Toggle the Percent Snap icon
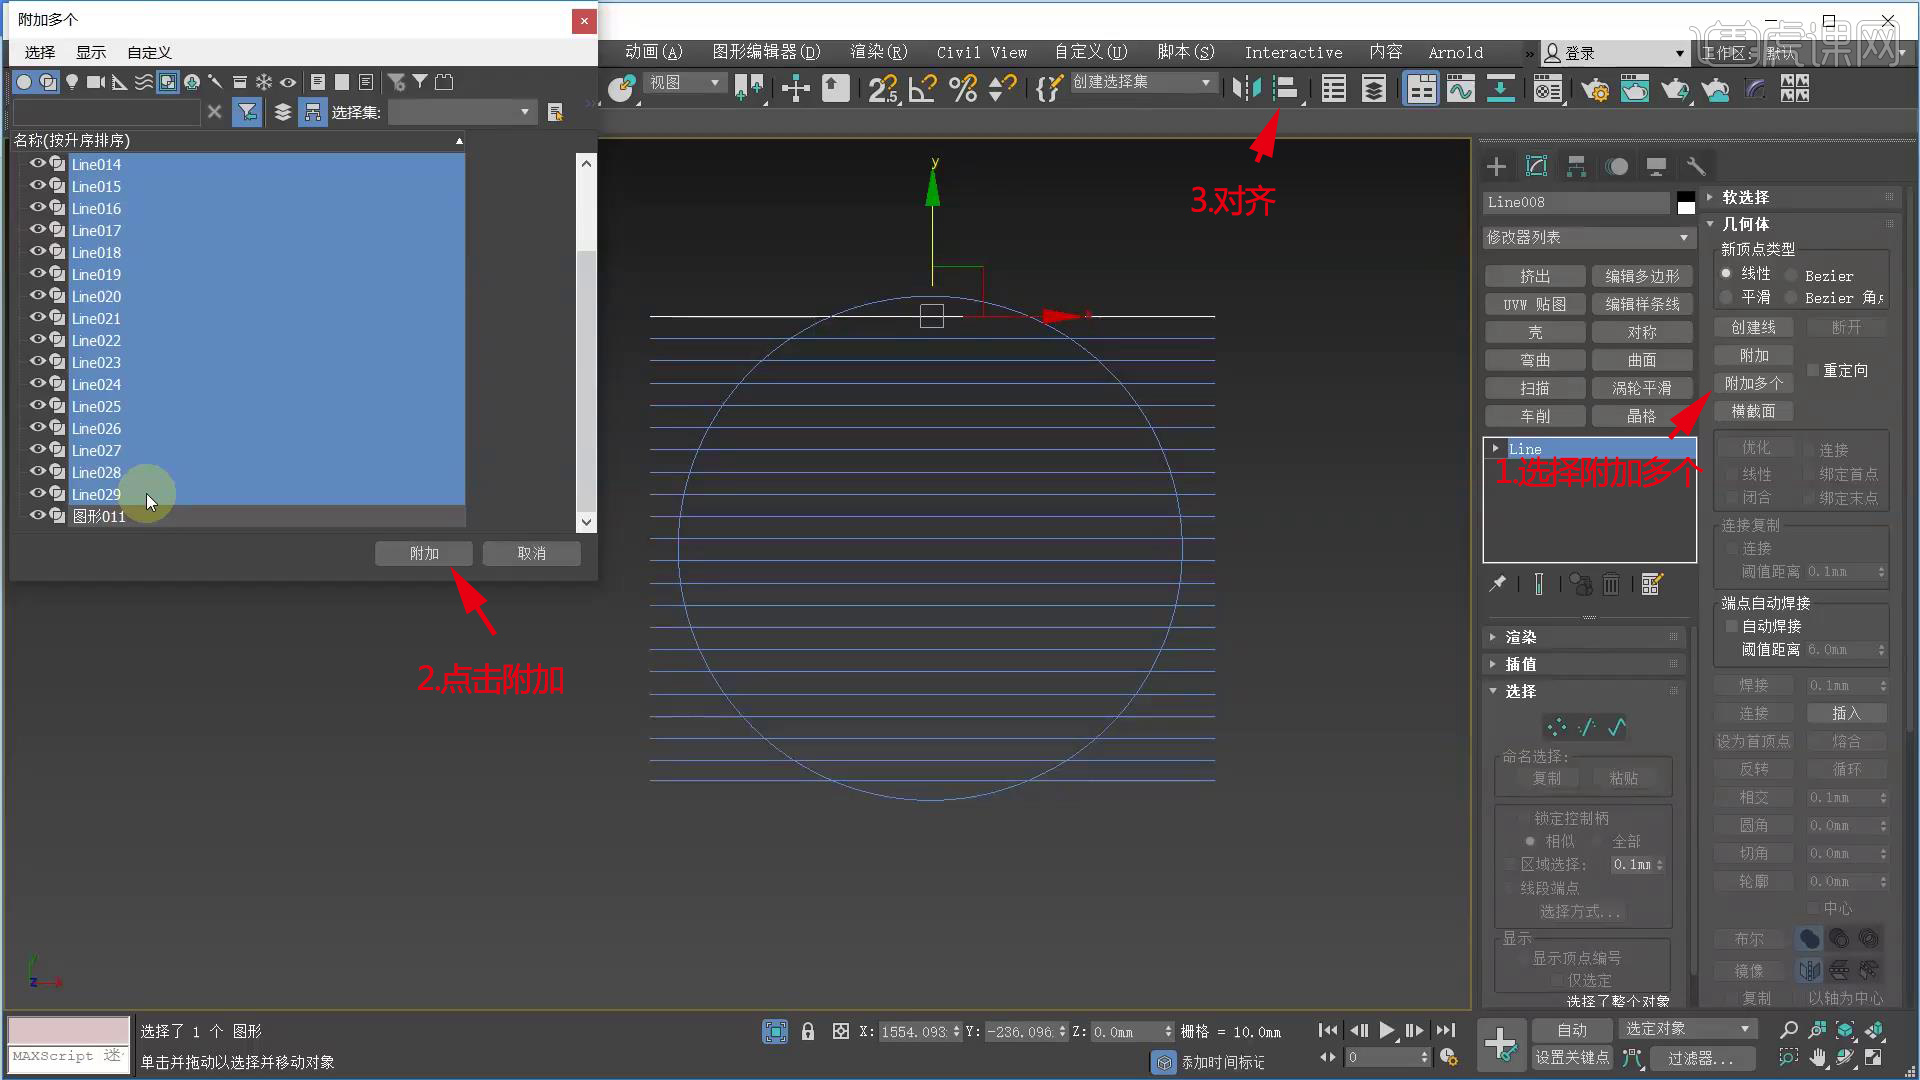The height and width of the screenshot is (1080, 1920). [963, 89]
